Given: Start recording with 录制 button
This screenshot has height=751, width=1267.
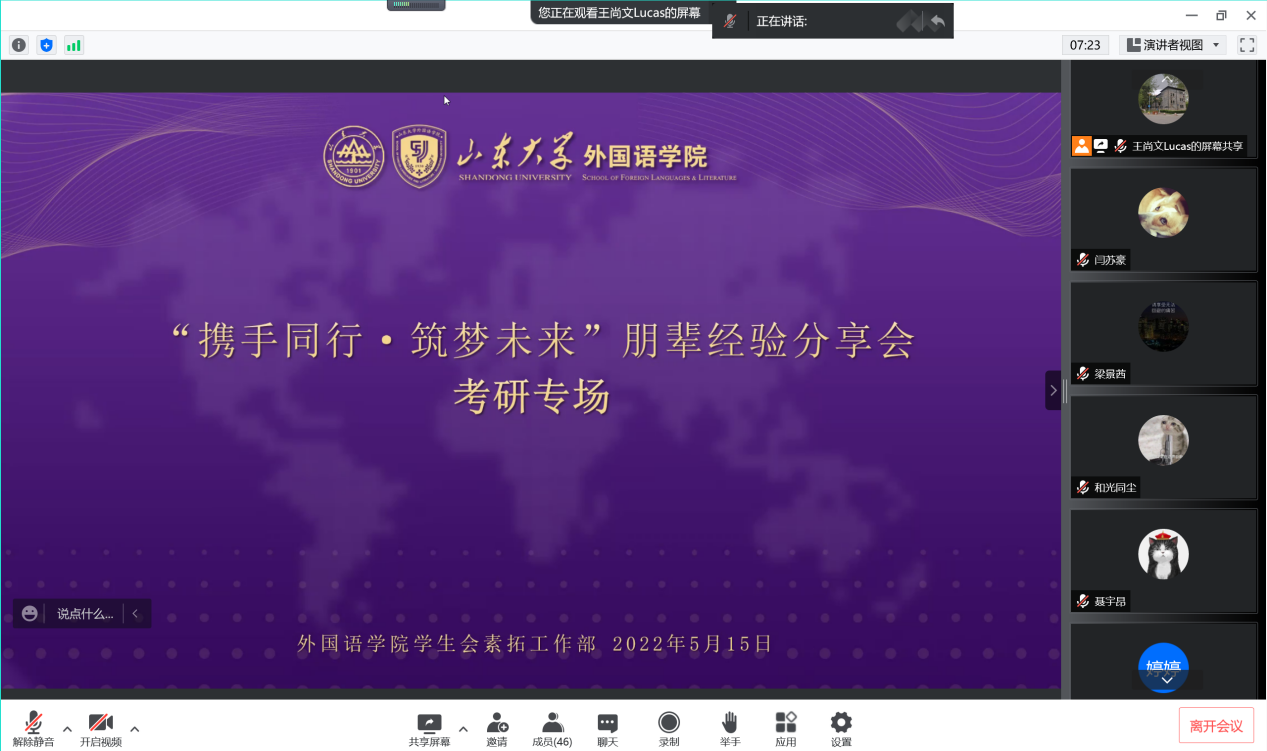Looking at the screenshot, I should click(x=669, y=724).
